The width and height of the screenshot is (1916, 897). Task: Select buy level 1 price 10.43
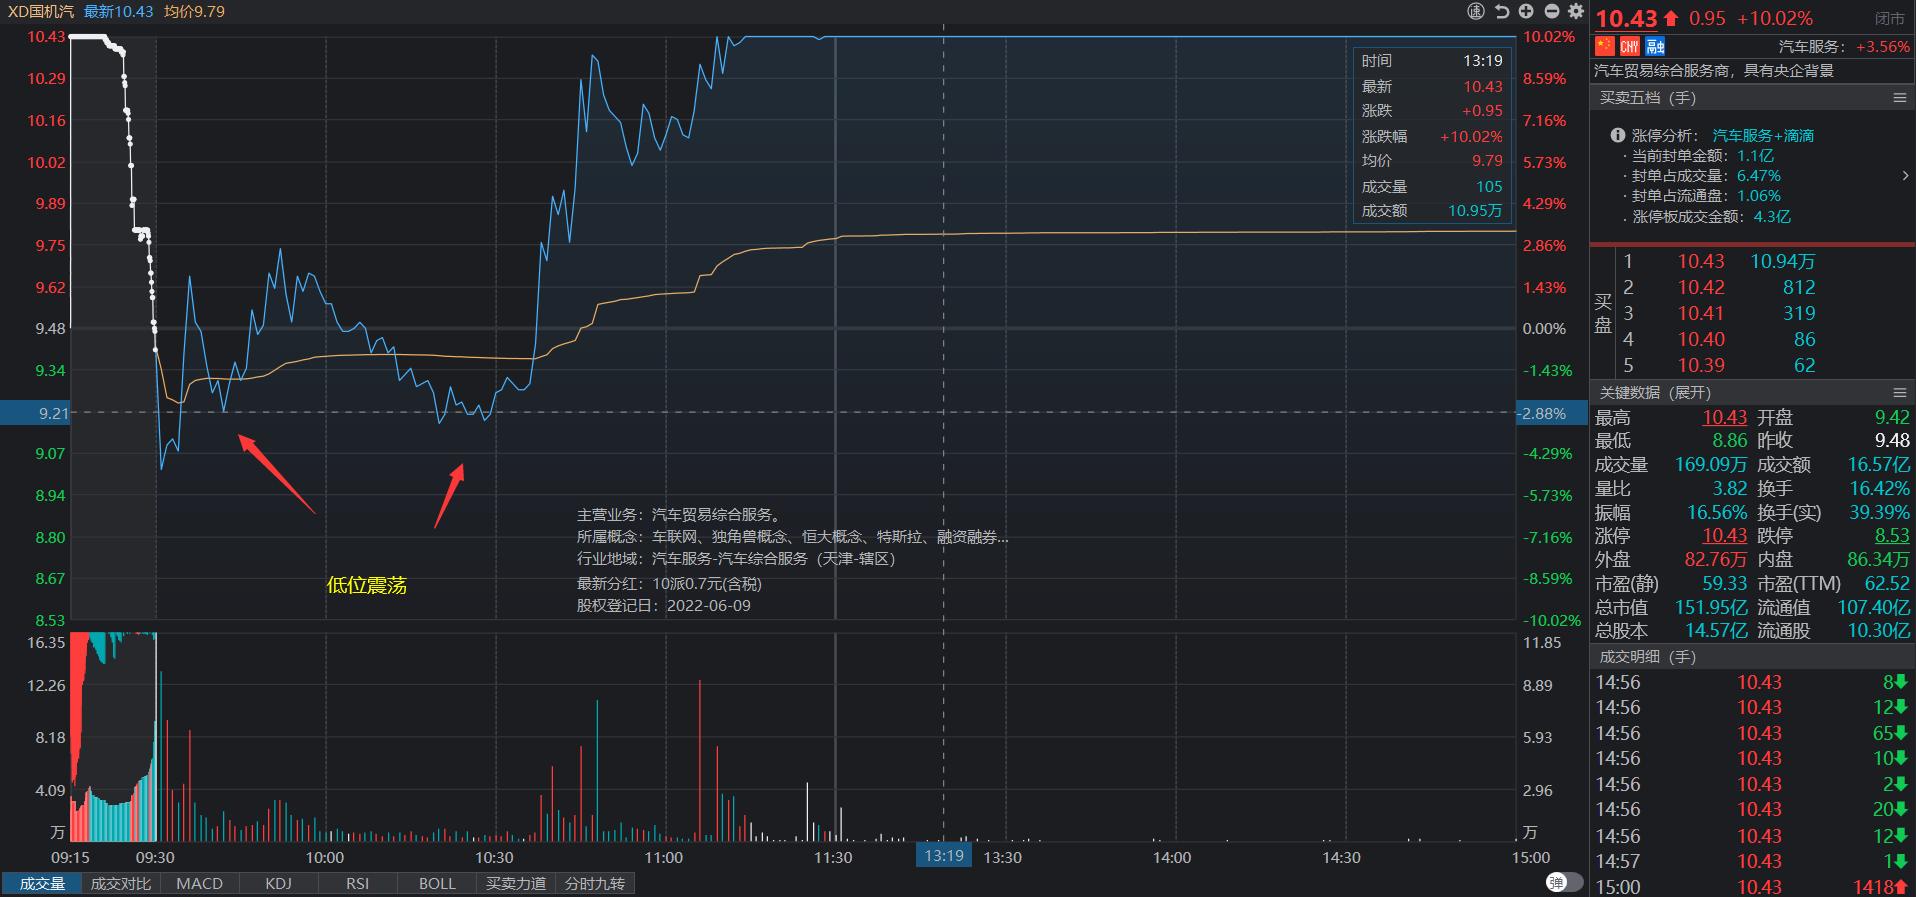coord(1701,261)
